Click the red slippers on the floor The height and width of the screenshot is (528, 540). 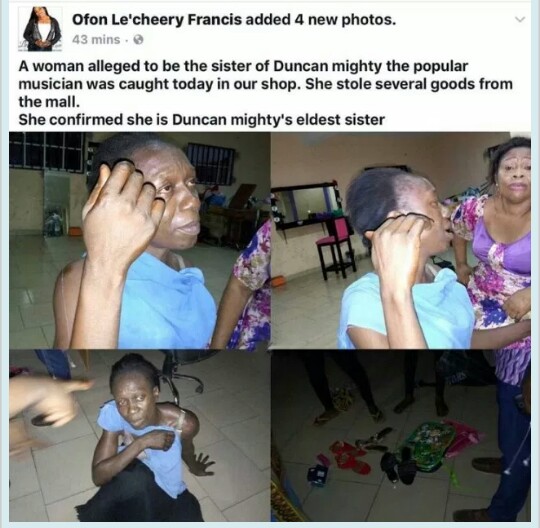(x=350, y=458)
